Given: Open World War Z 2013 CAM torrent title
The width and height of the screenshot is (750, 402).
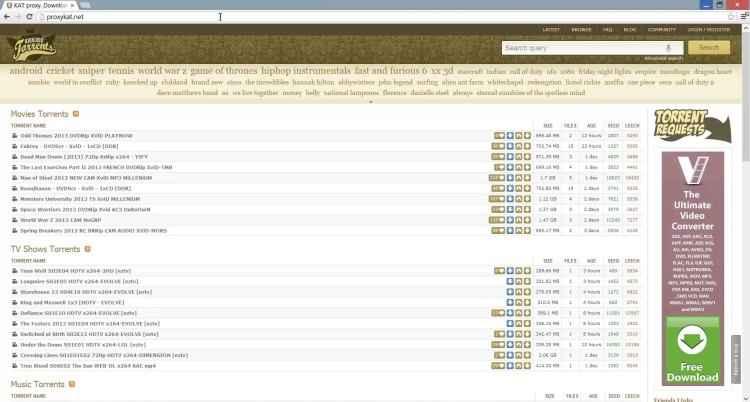Looking at the screenshot, I should tap(60, 220).
